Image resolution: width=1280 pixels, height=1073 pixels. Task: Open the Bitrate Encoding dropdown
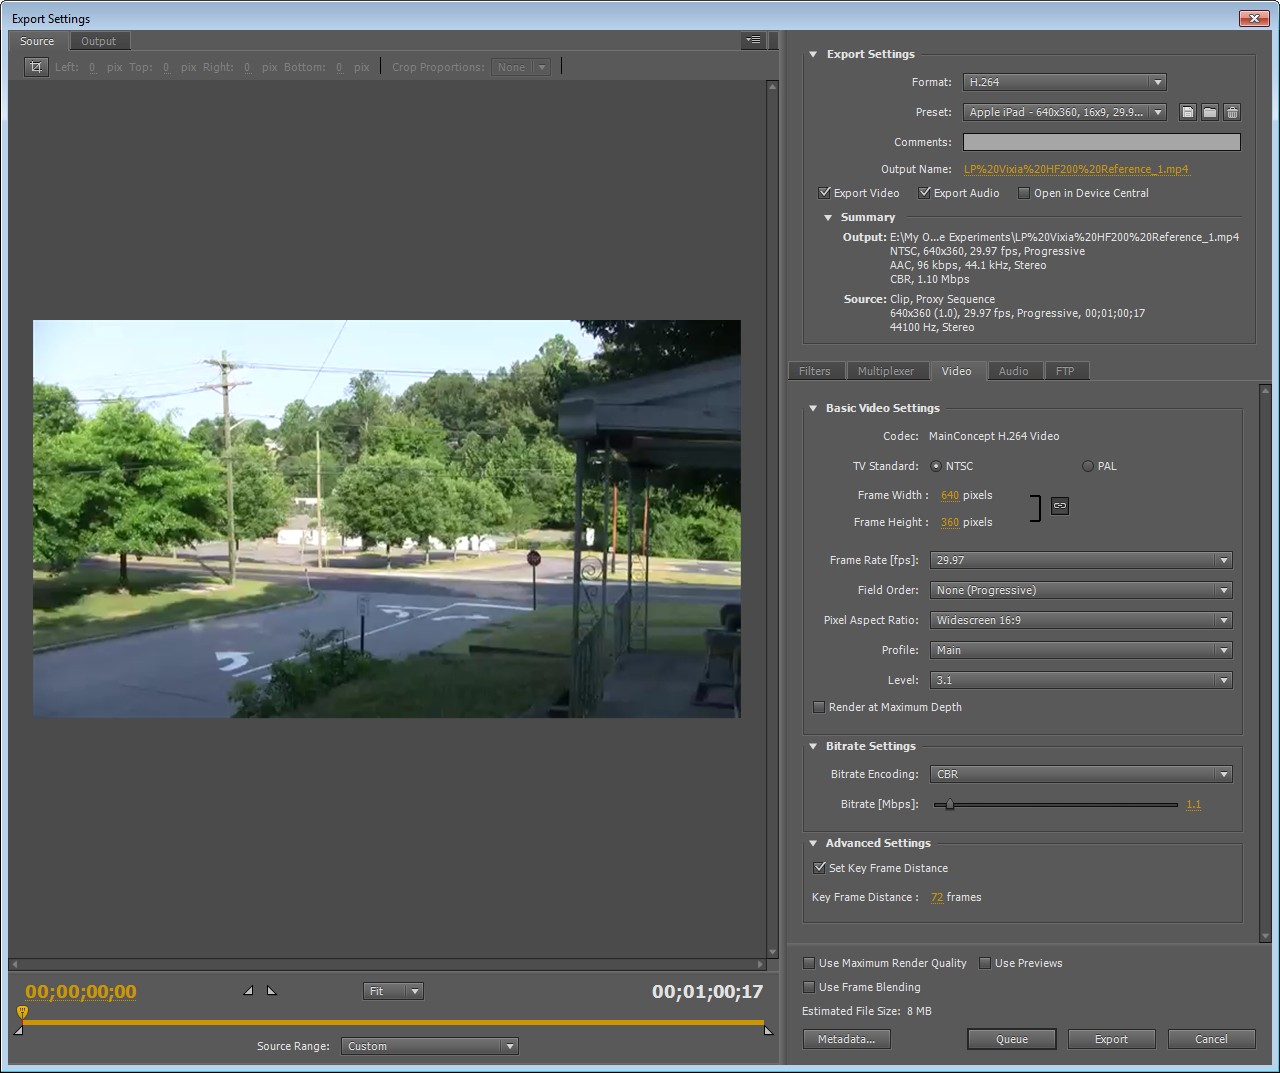[x=1080, y=774]
